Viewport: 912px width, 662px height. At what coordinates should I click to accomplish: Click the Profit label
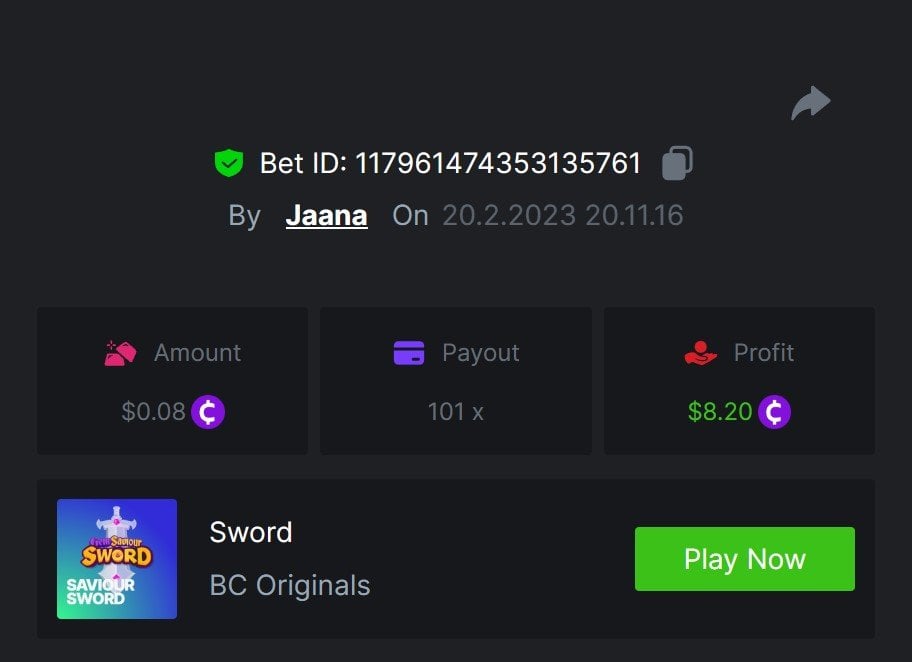764,353
